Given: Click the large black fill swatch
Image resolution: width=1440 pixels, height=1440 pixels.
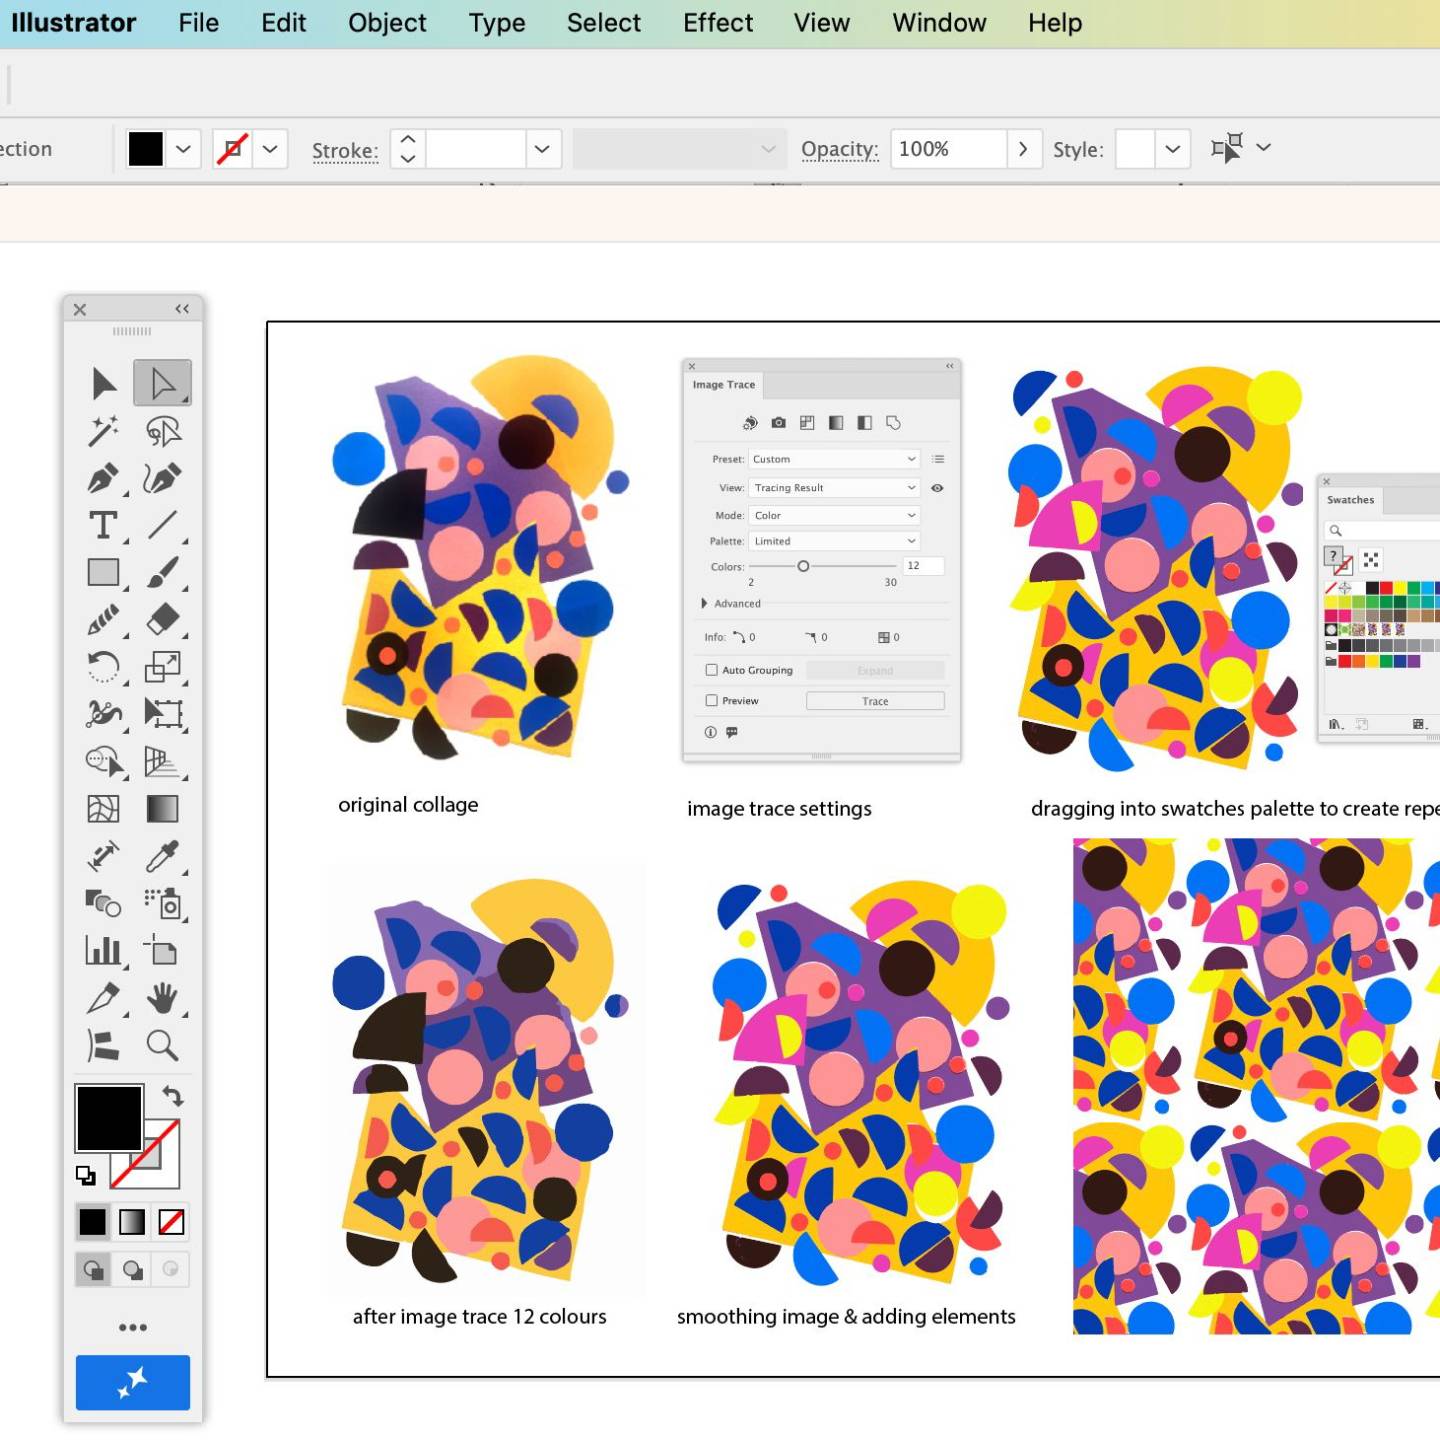Looking at the screenshot, I should coord(109,1118).
